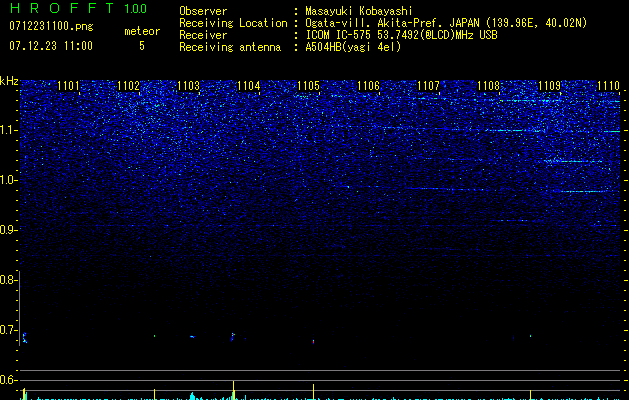Click time marker 1102 on spectrogram
The image size is (629, 400).
click(x=128, y=86)
